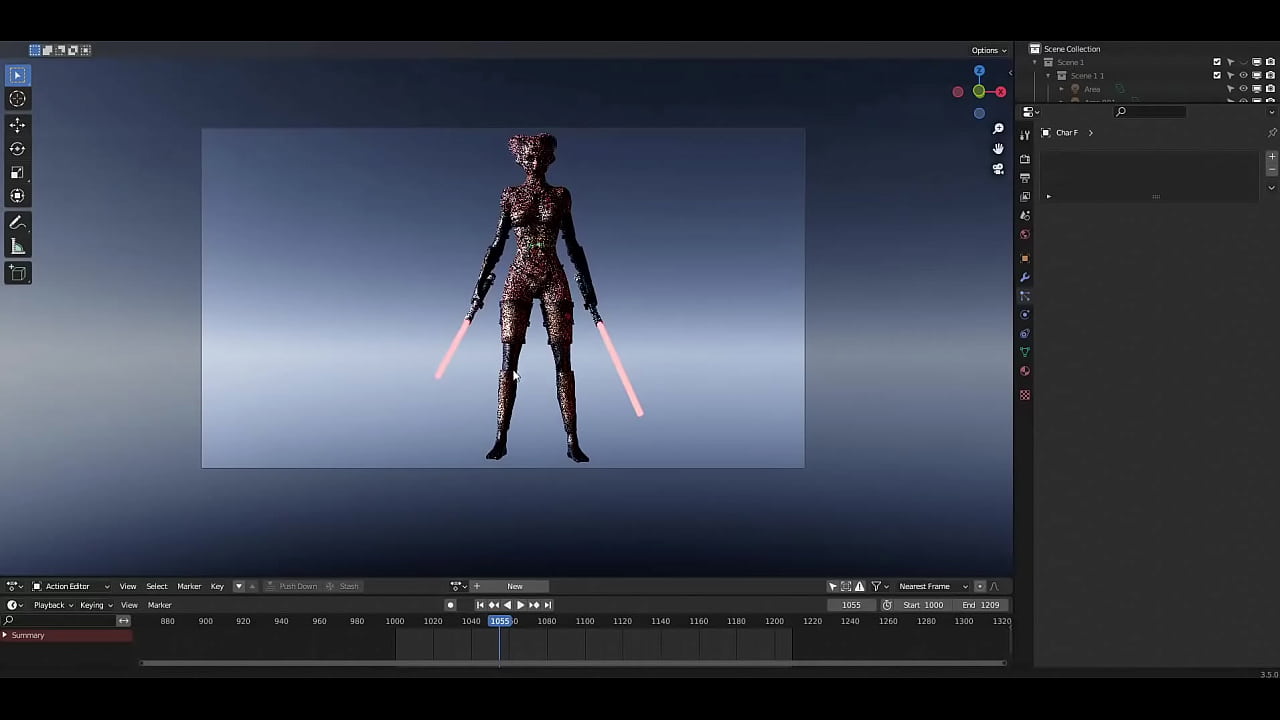Click the pin icon in Properties header
Screen dimensions: 1280x720
[1272, 133]
